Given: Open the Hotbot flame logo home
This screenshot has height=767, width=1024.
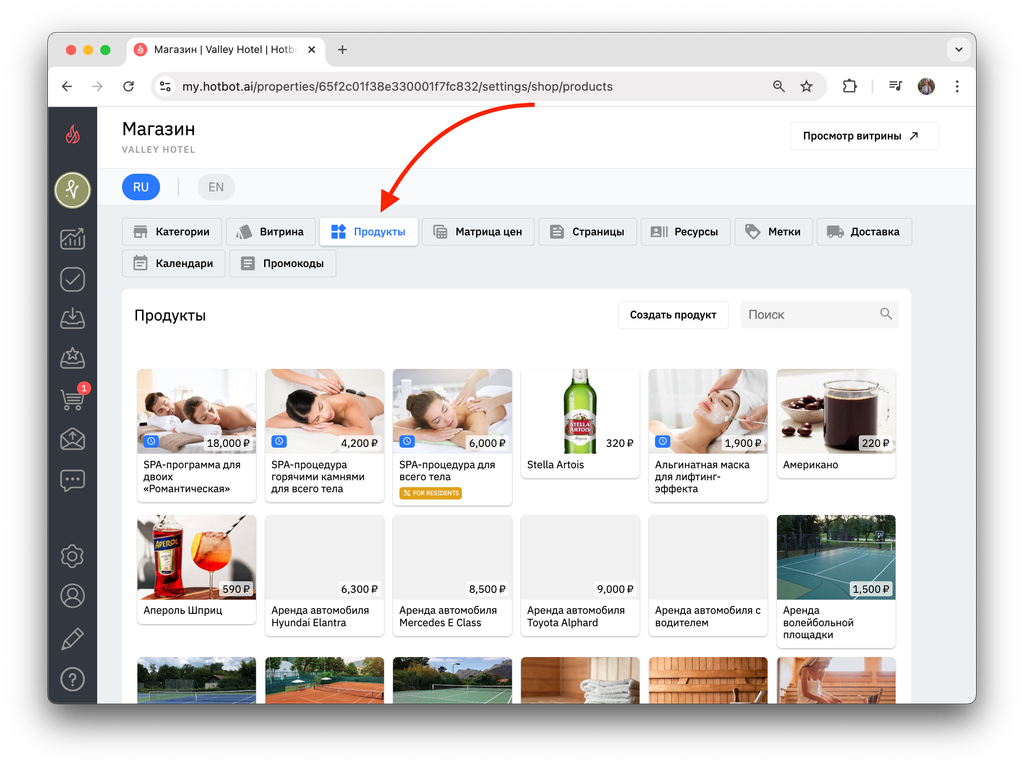Looking at the screenshot, I should 72,135.
